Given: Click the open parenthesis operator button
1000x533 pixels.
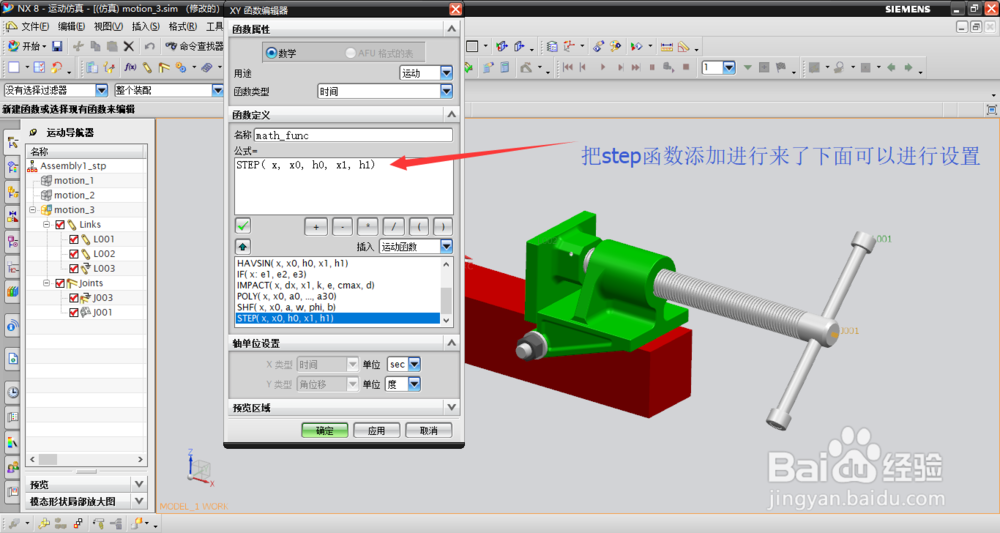Looking at the screenshot, I should tap(418, 226).
